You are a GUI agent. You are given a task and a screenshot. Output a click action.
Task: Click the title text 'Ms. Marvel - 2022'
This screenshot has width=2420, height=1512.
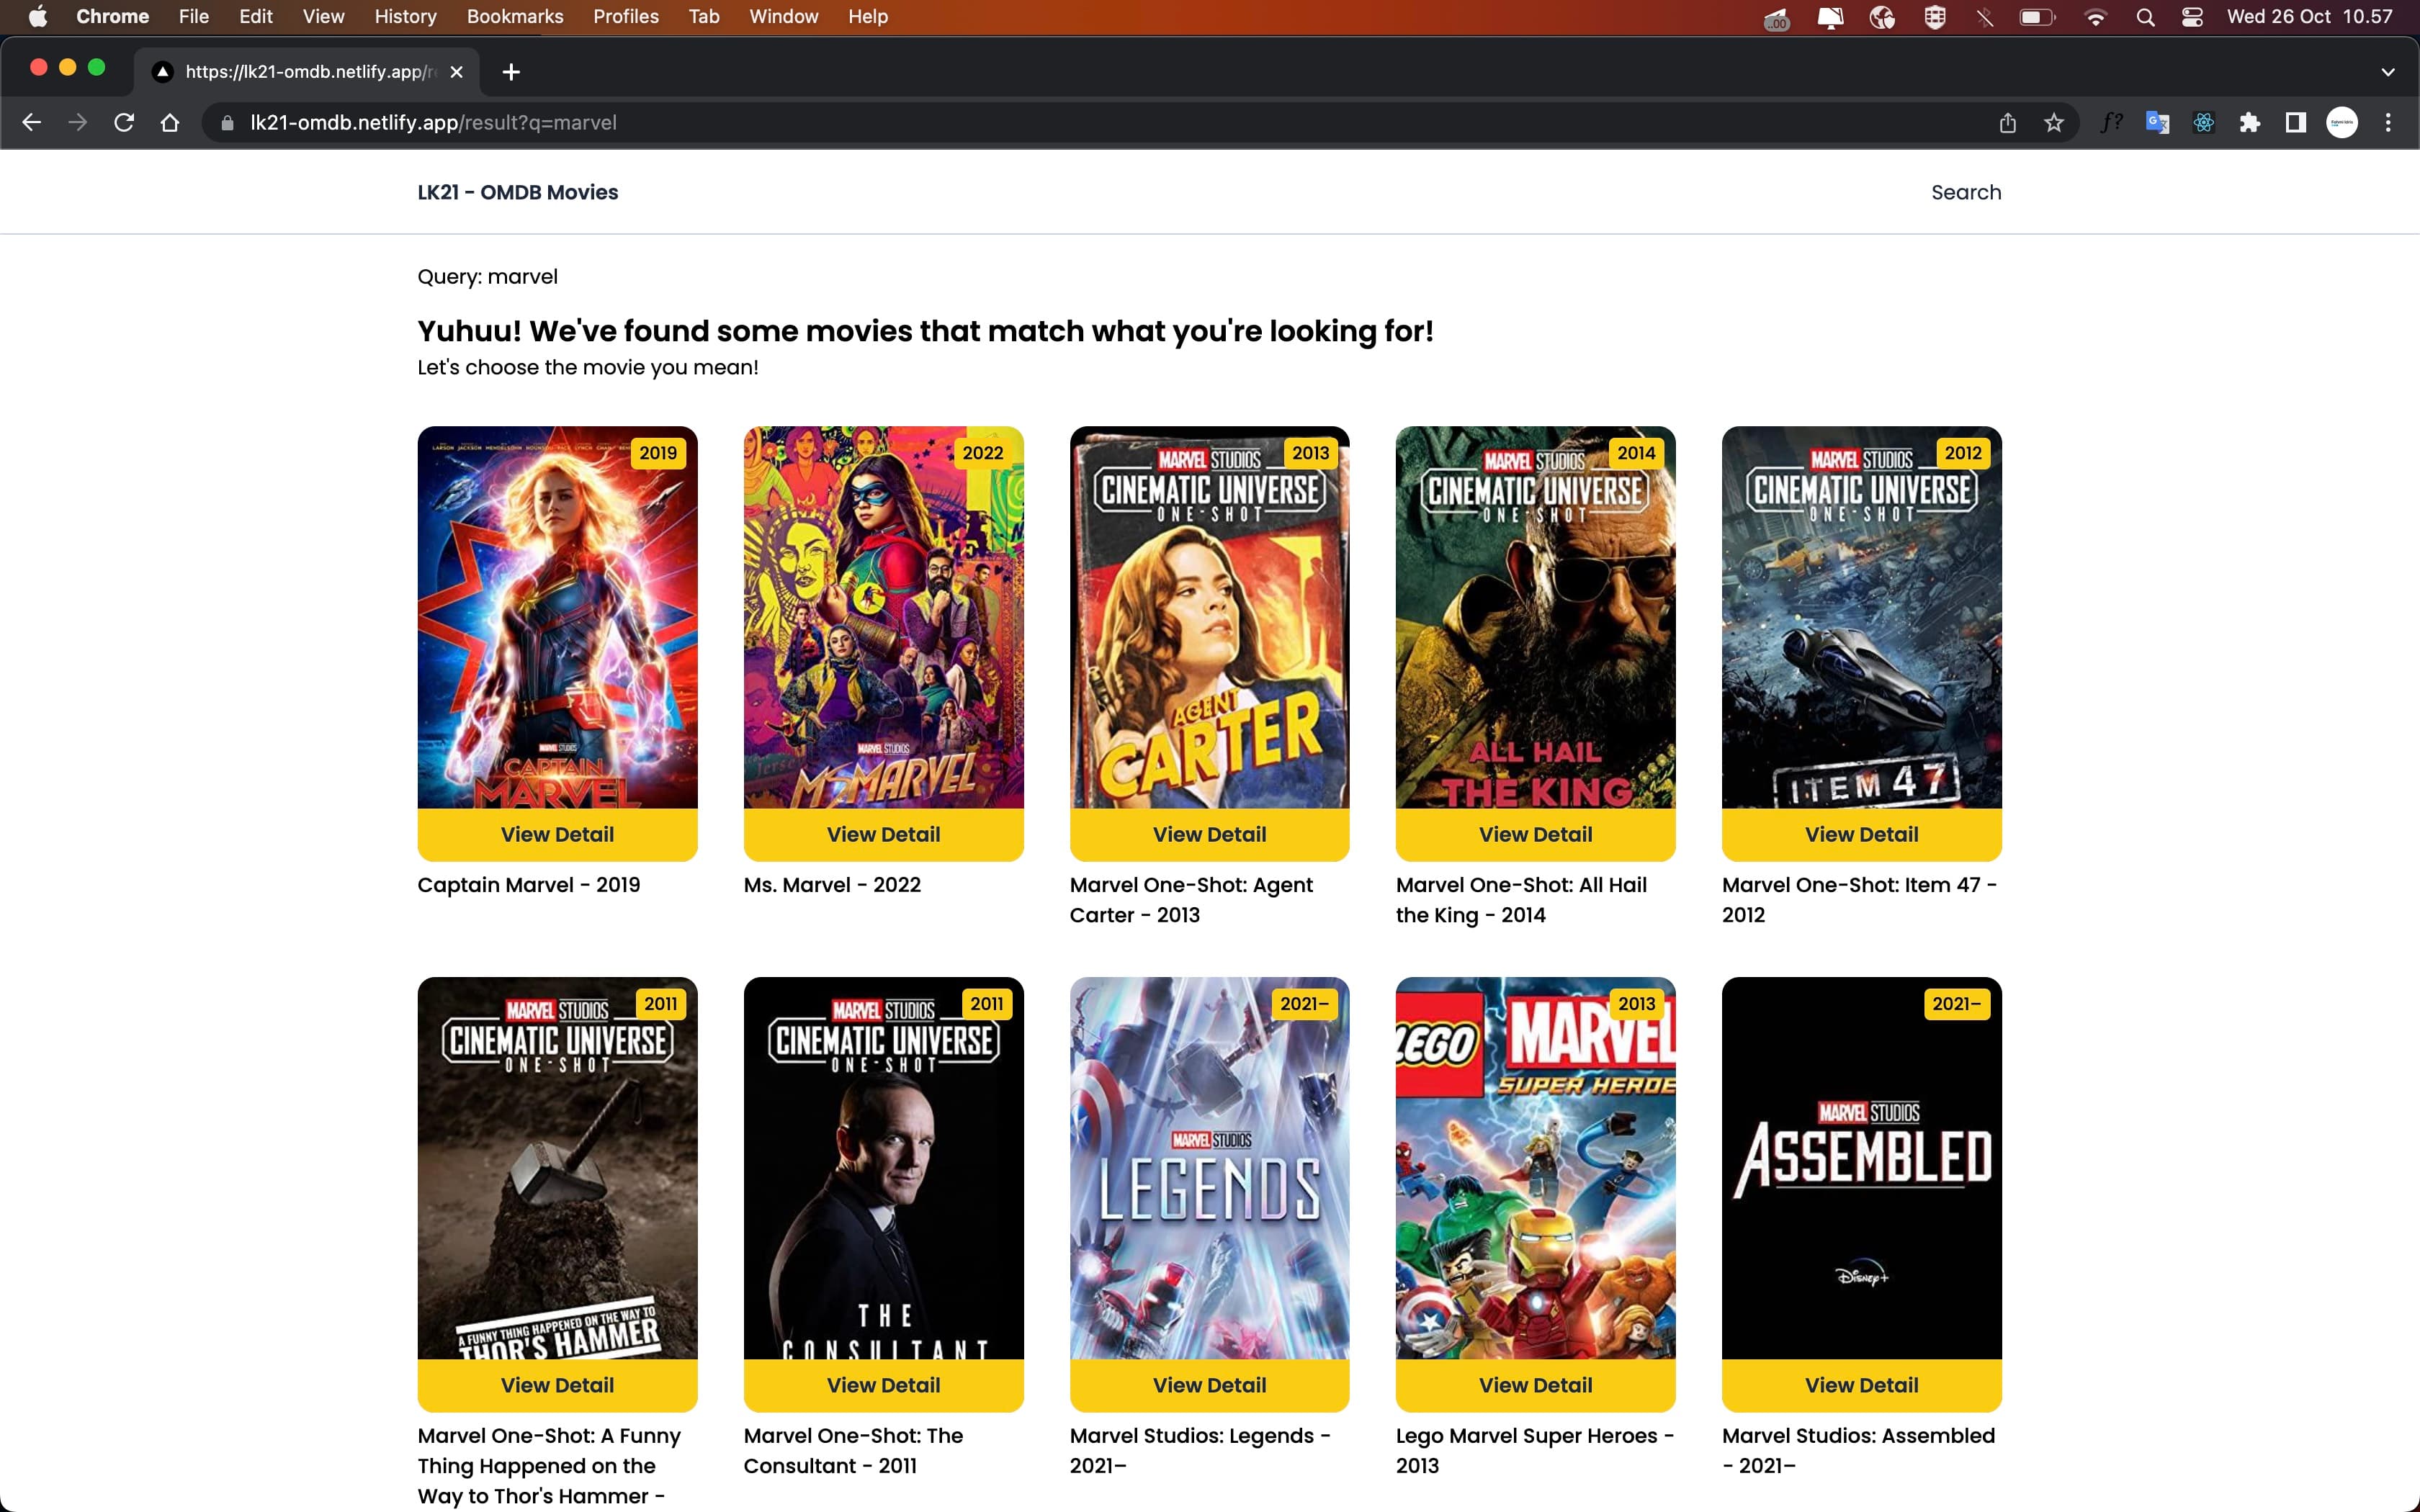(832, 885)
